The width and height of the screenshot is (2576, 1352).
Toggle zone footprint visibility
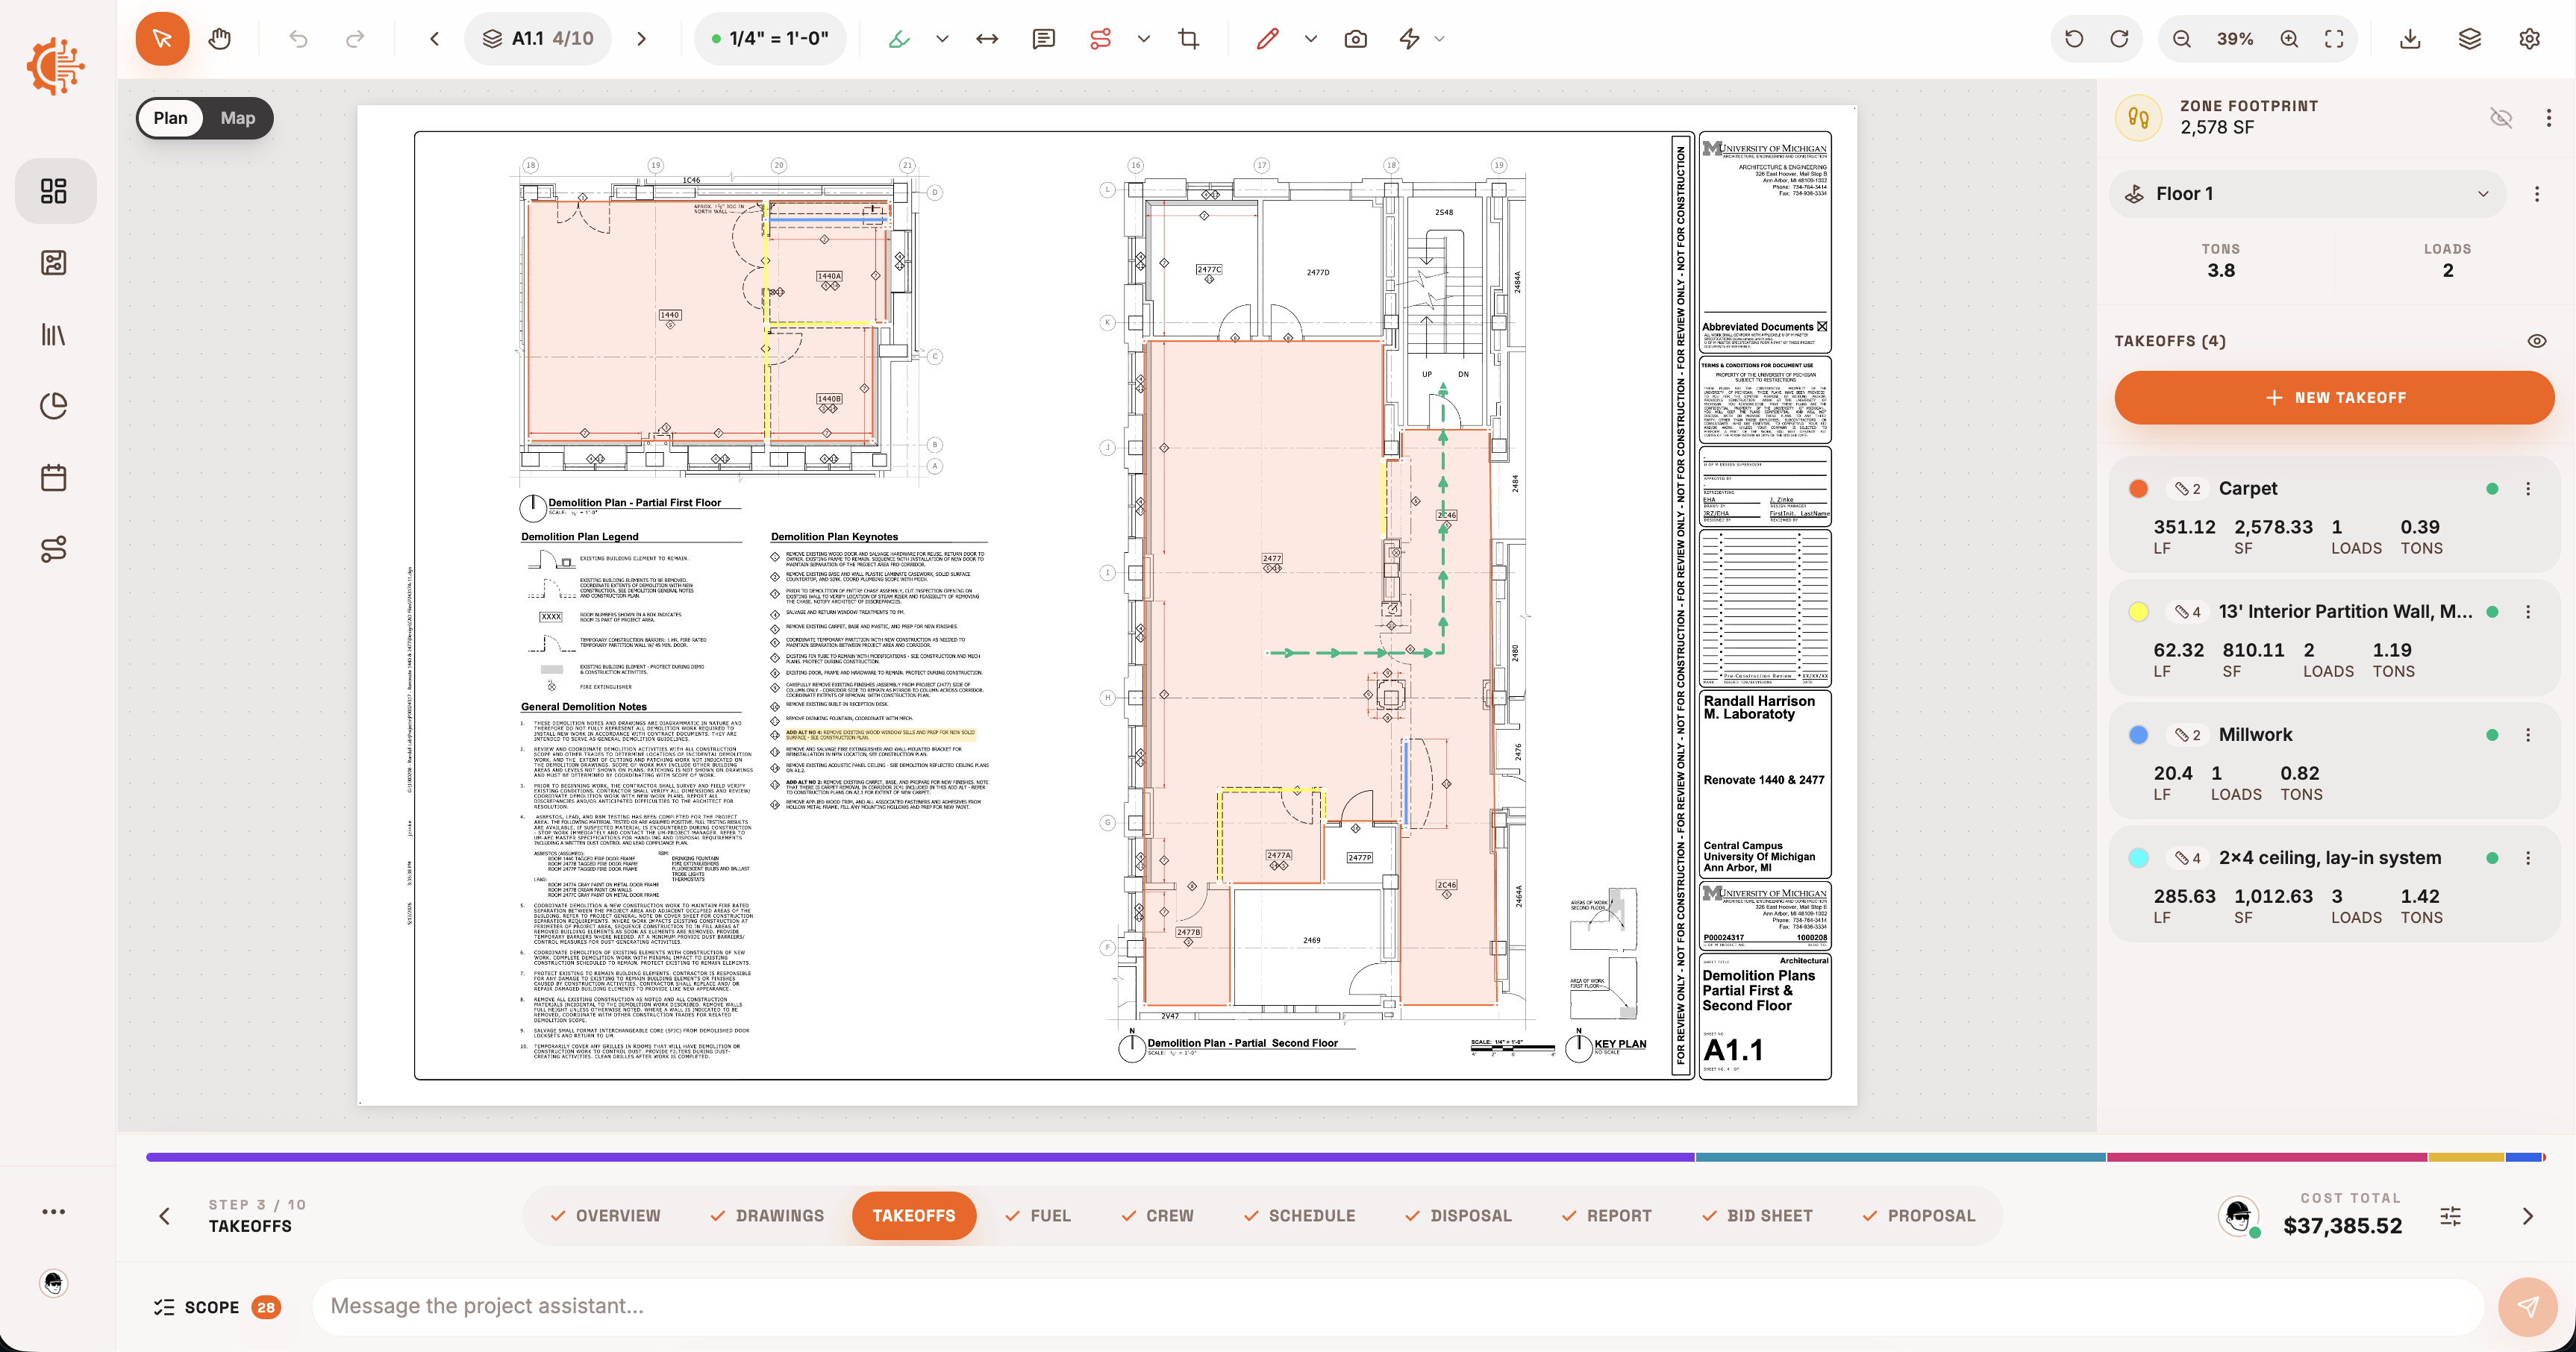[x=2501, y=118]
